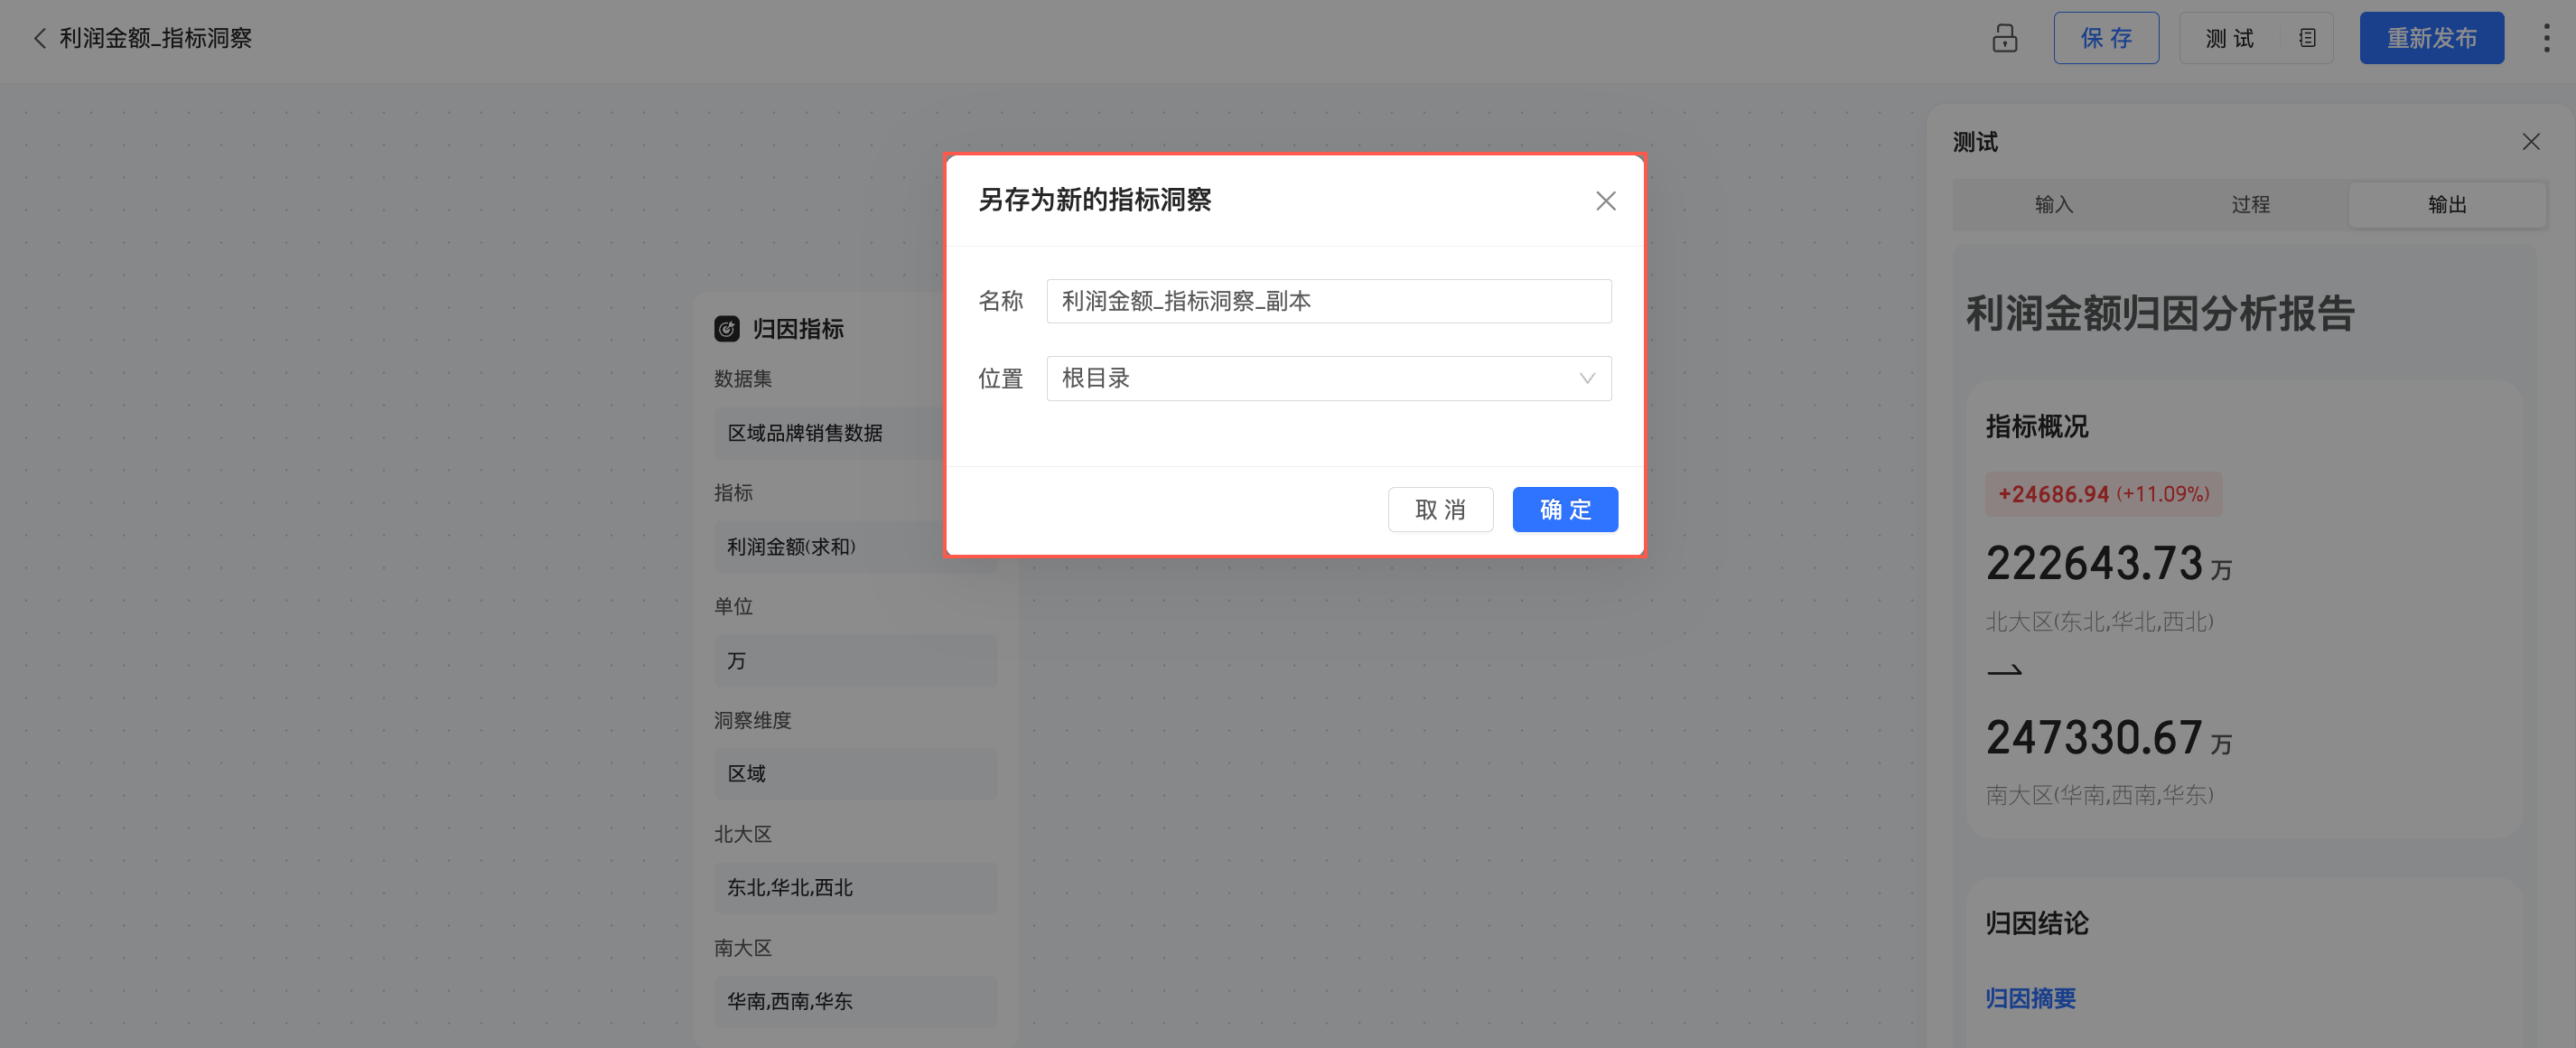The width and height of the screenshot is (2576, 1048).
Task: Click the back arrow beside 利润金额_指标洞察
Action: tap(40, 38)
